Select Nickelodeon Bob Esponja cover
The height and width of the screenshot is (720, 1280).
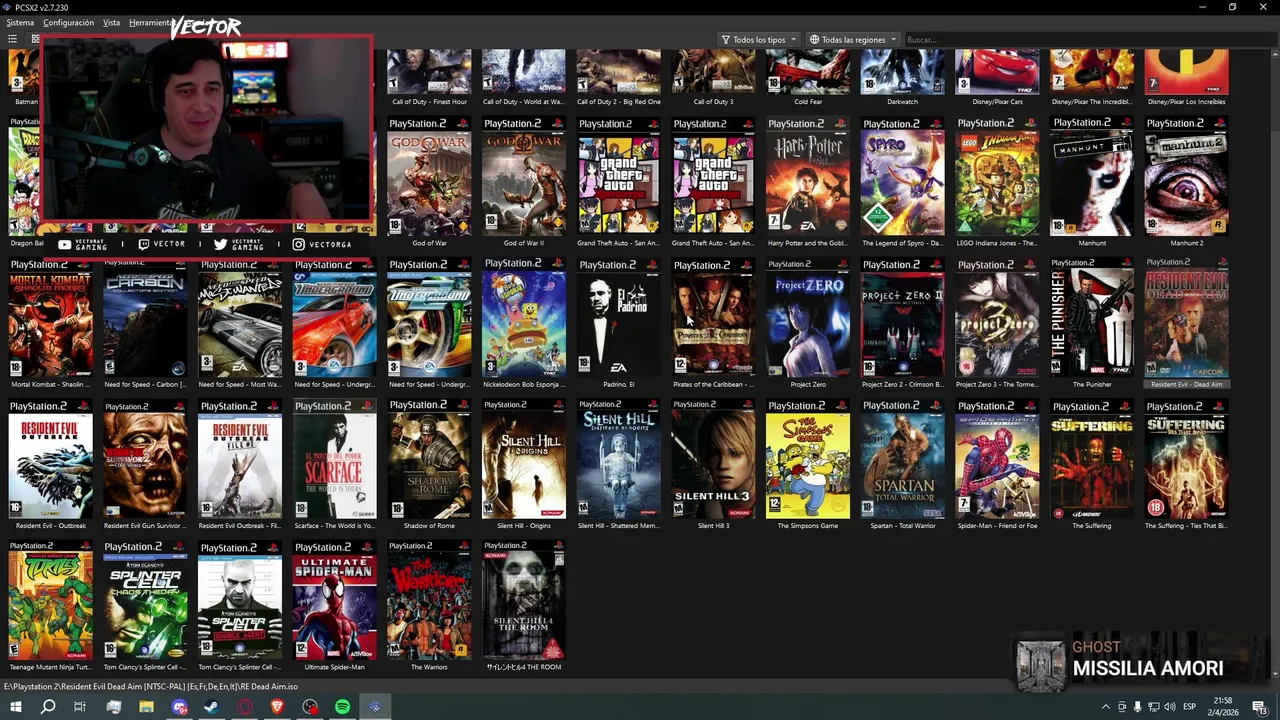tap(524, 318)
